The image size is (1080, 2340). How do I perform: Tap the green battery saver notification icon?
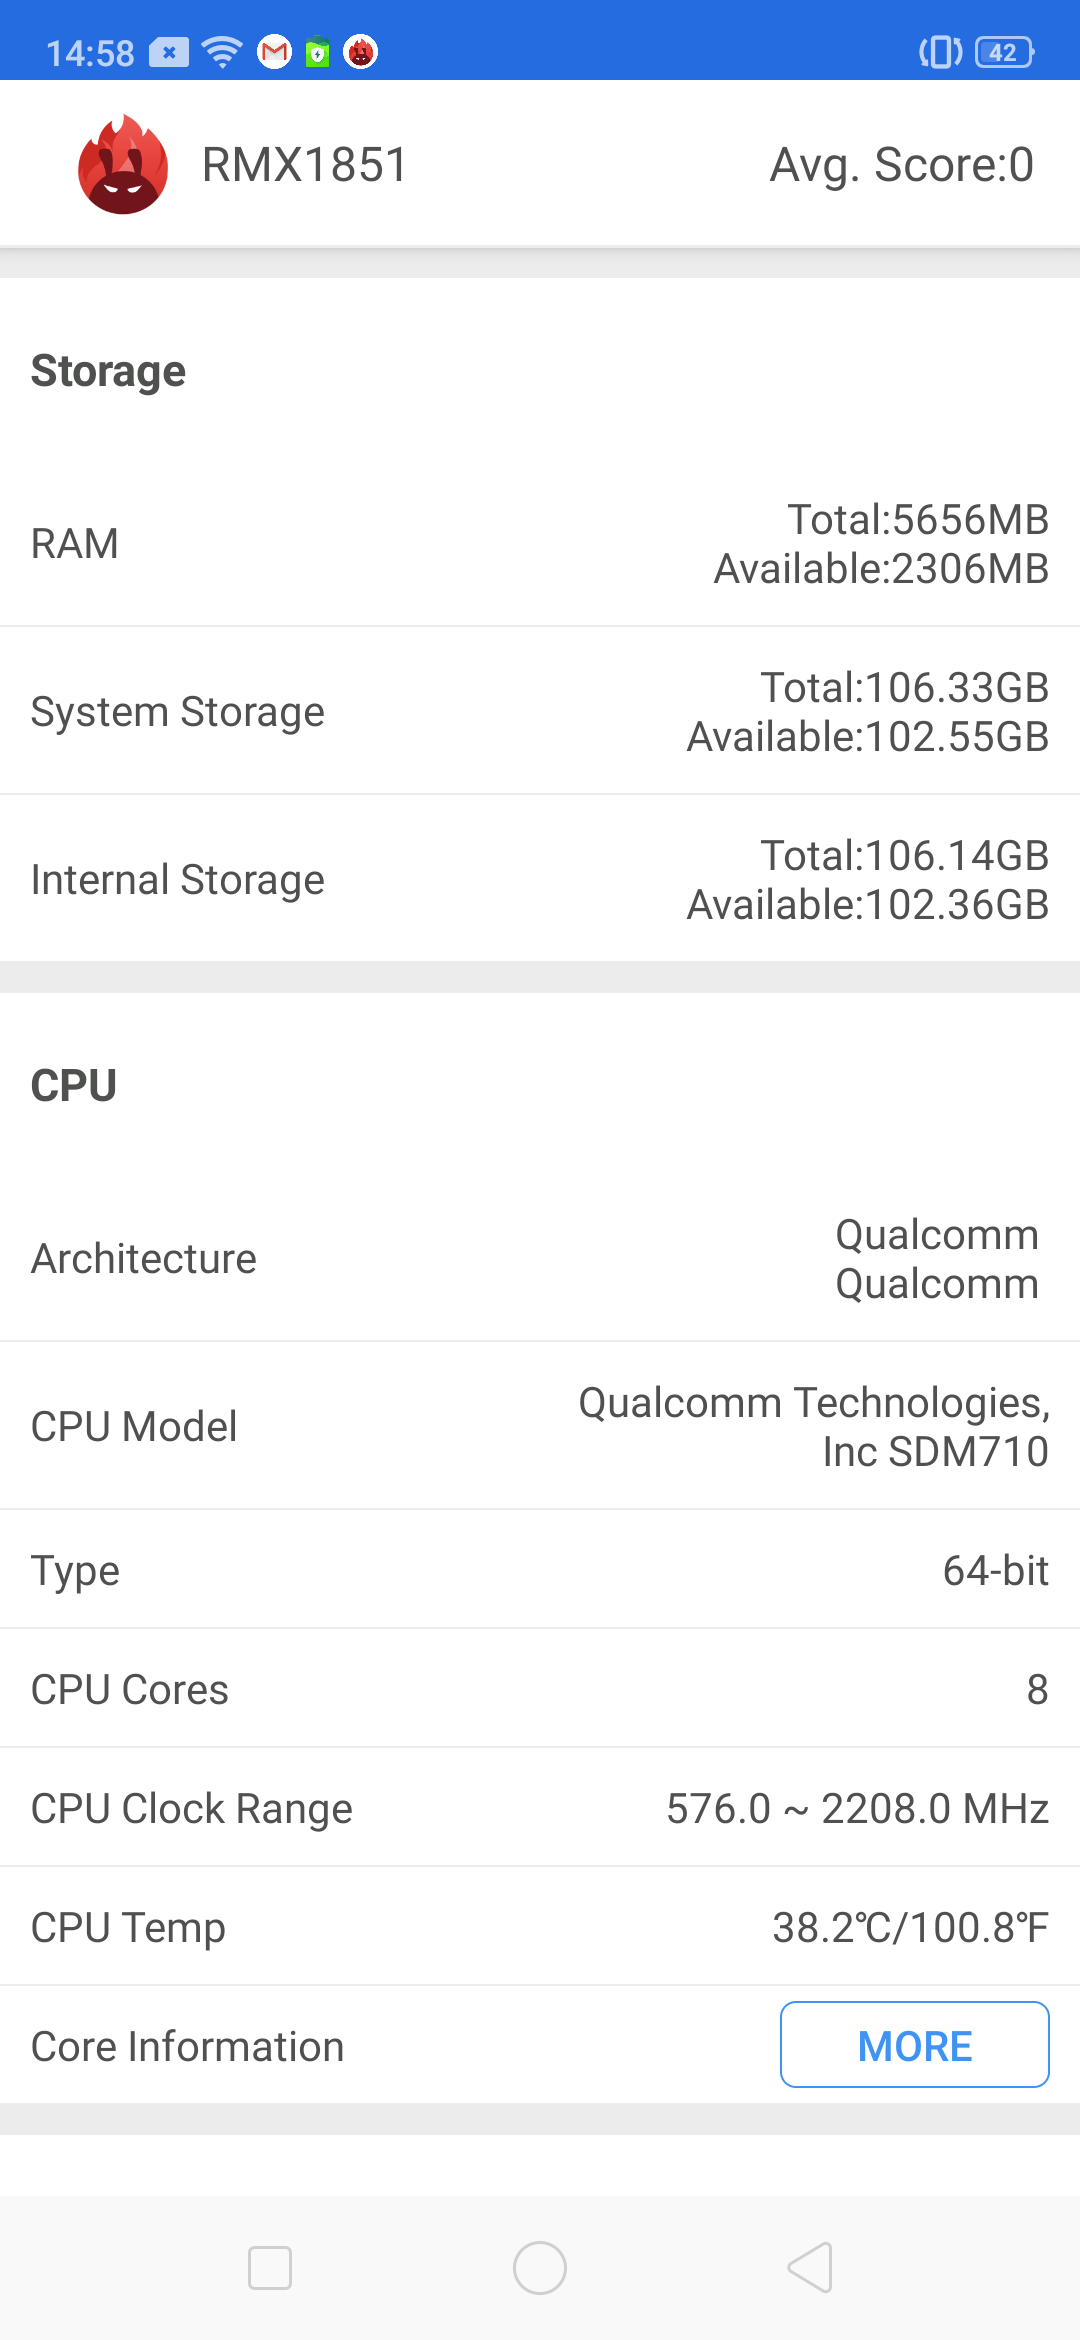[318, 52]
